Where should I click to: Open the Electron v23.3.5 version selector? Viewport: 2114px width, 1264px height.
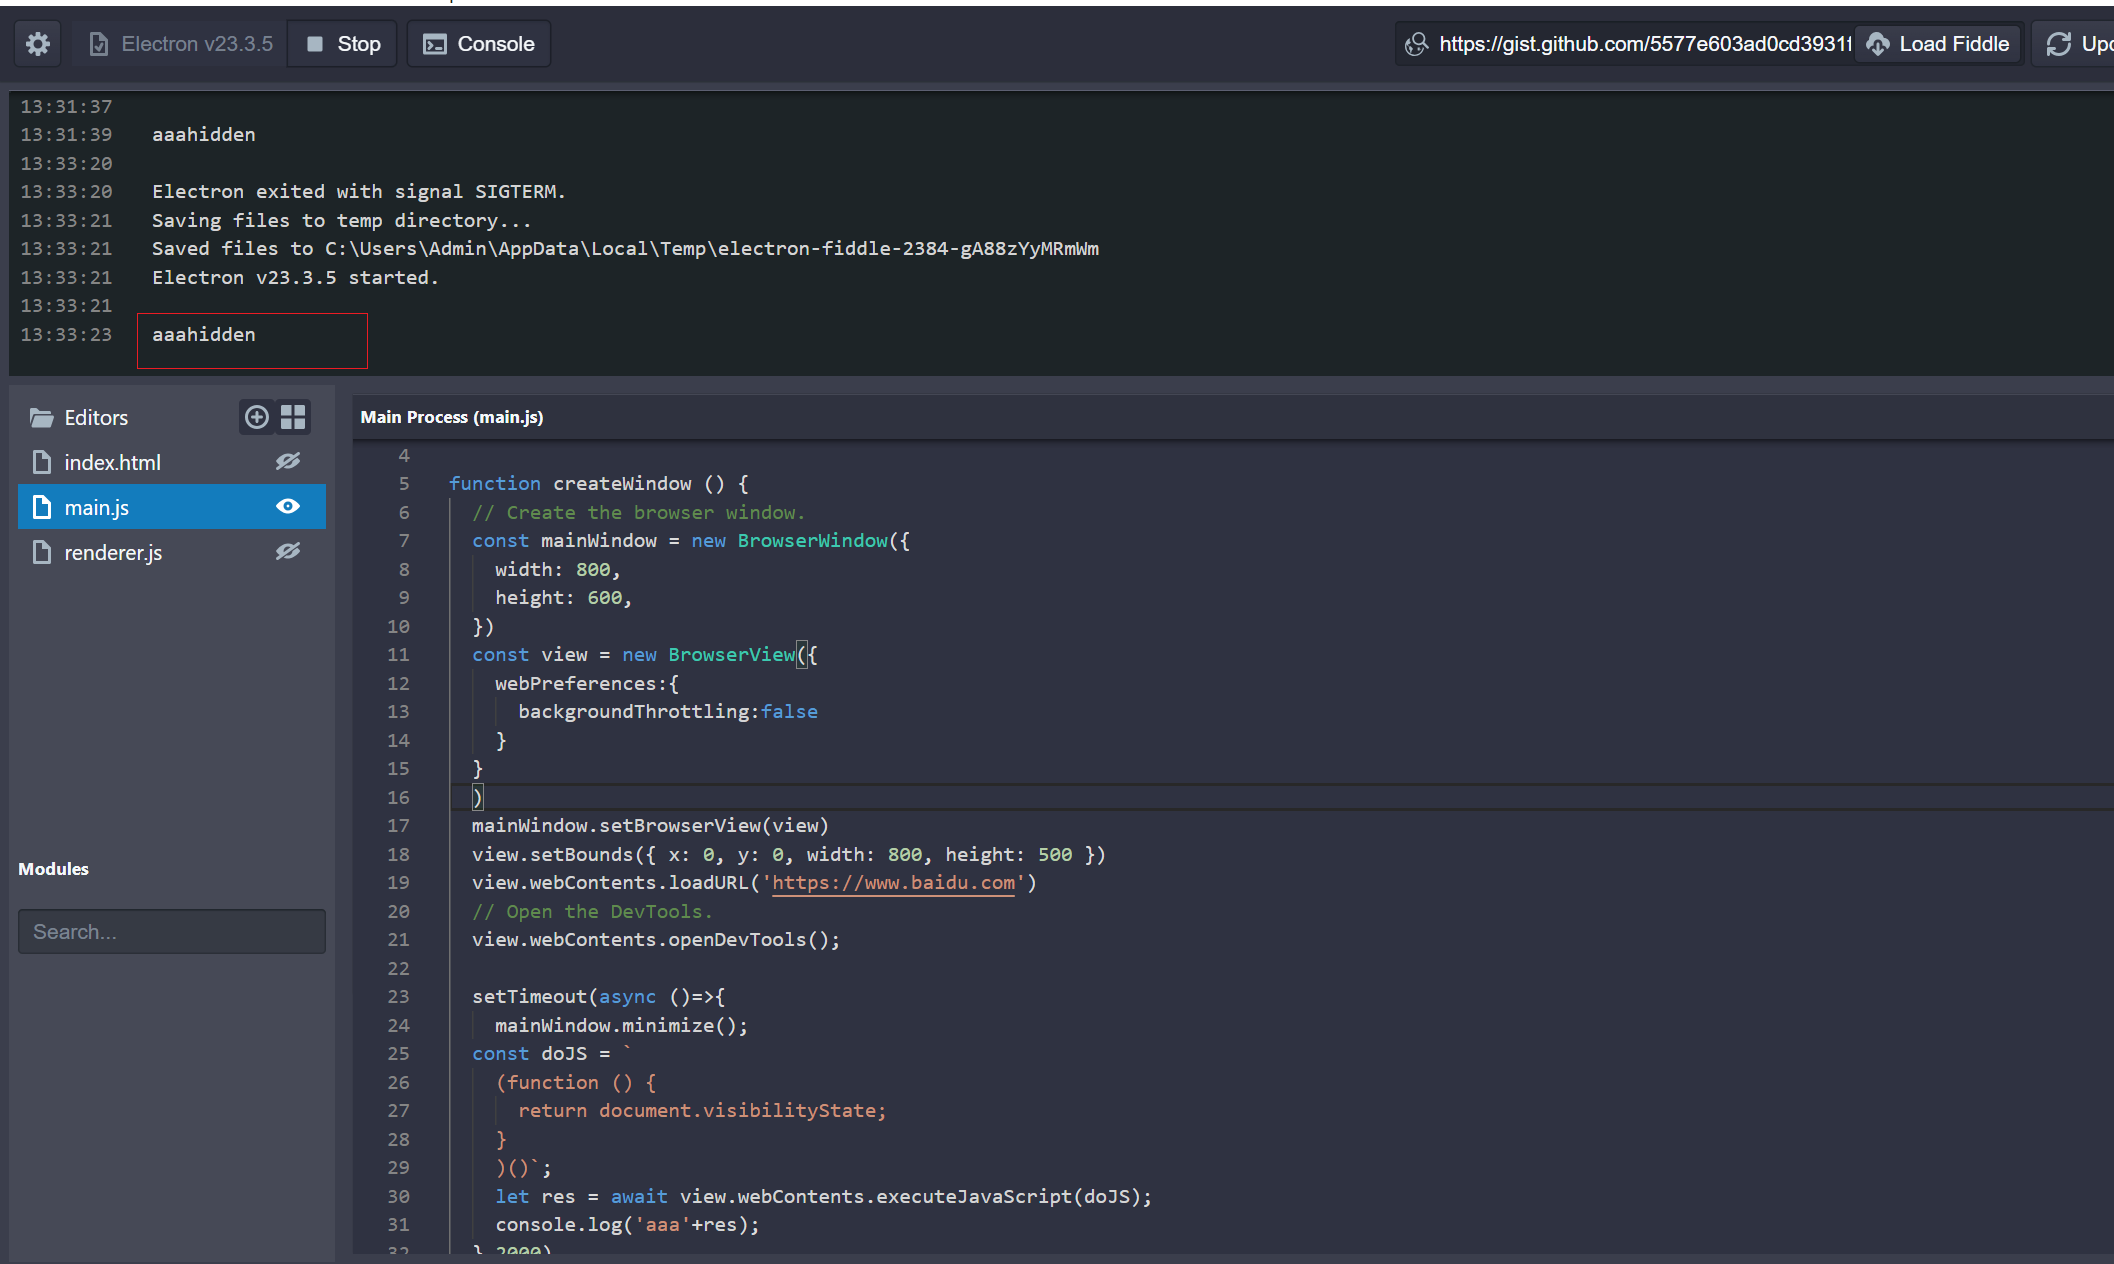[178, 43]
